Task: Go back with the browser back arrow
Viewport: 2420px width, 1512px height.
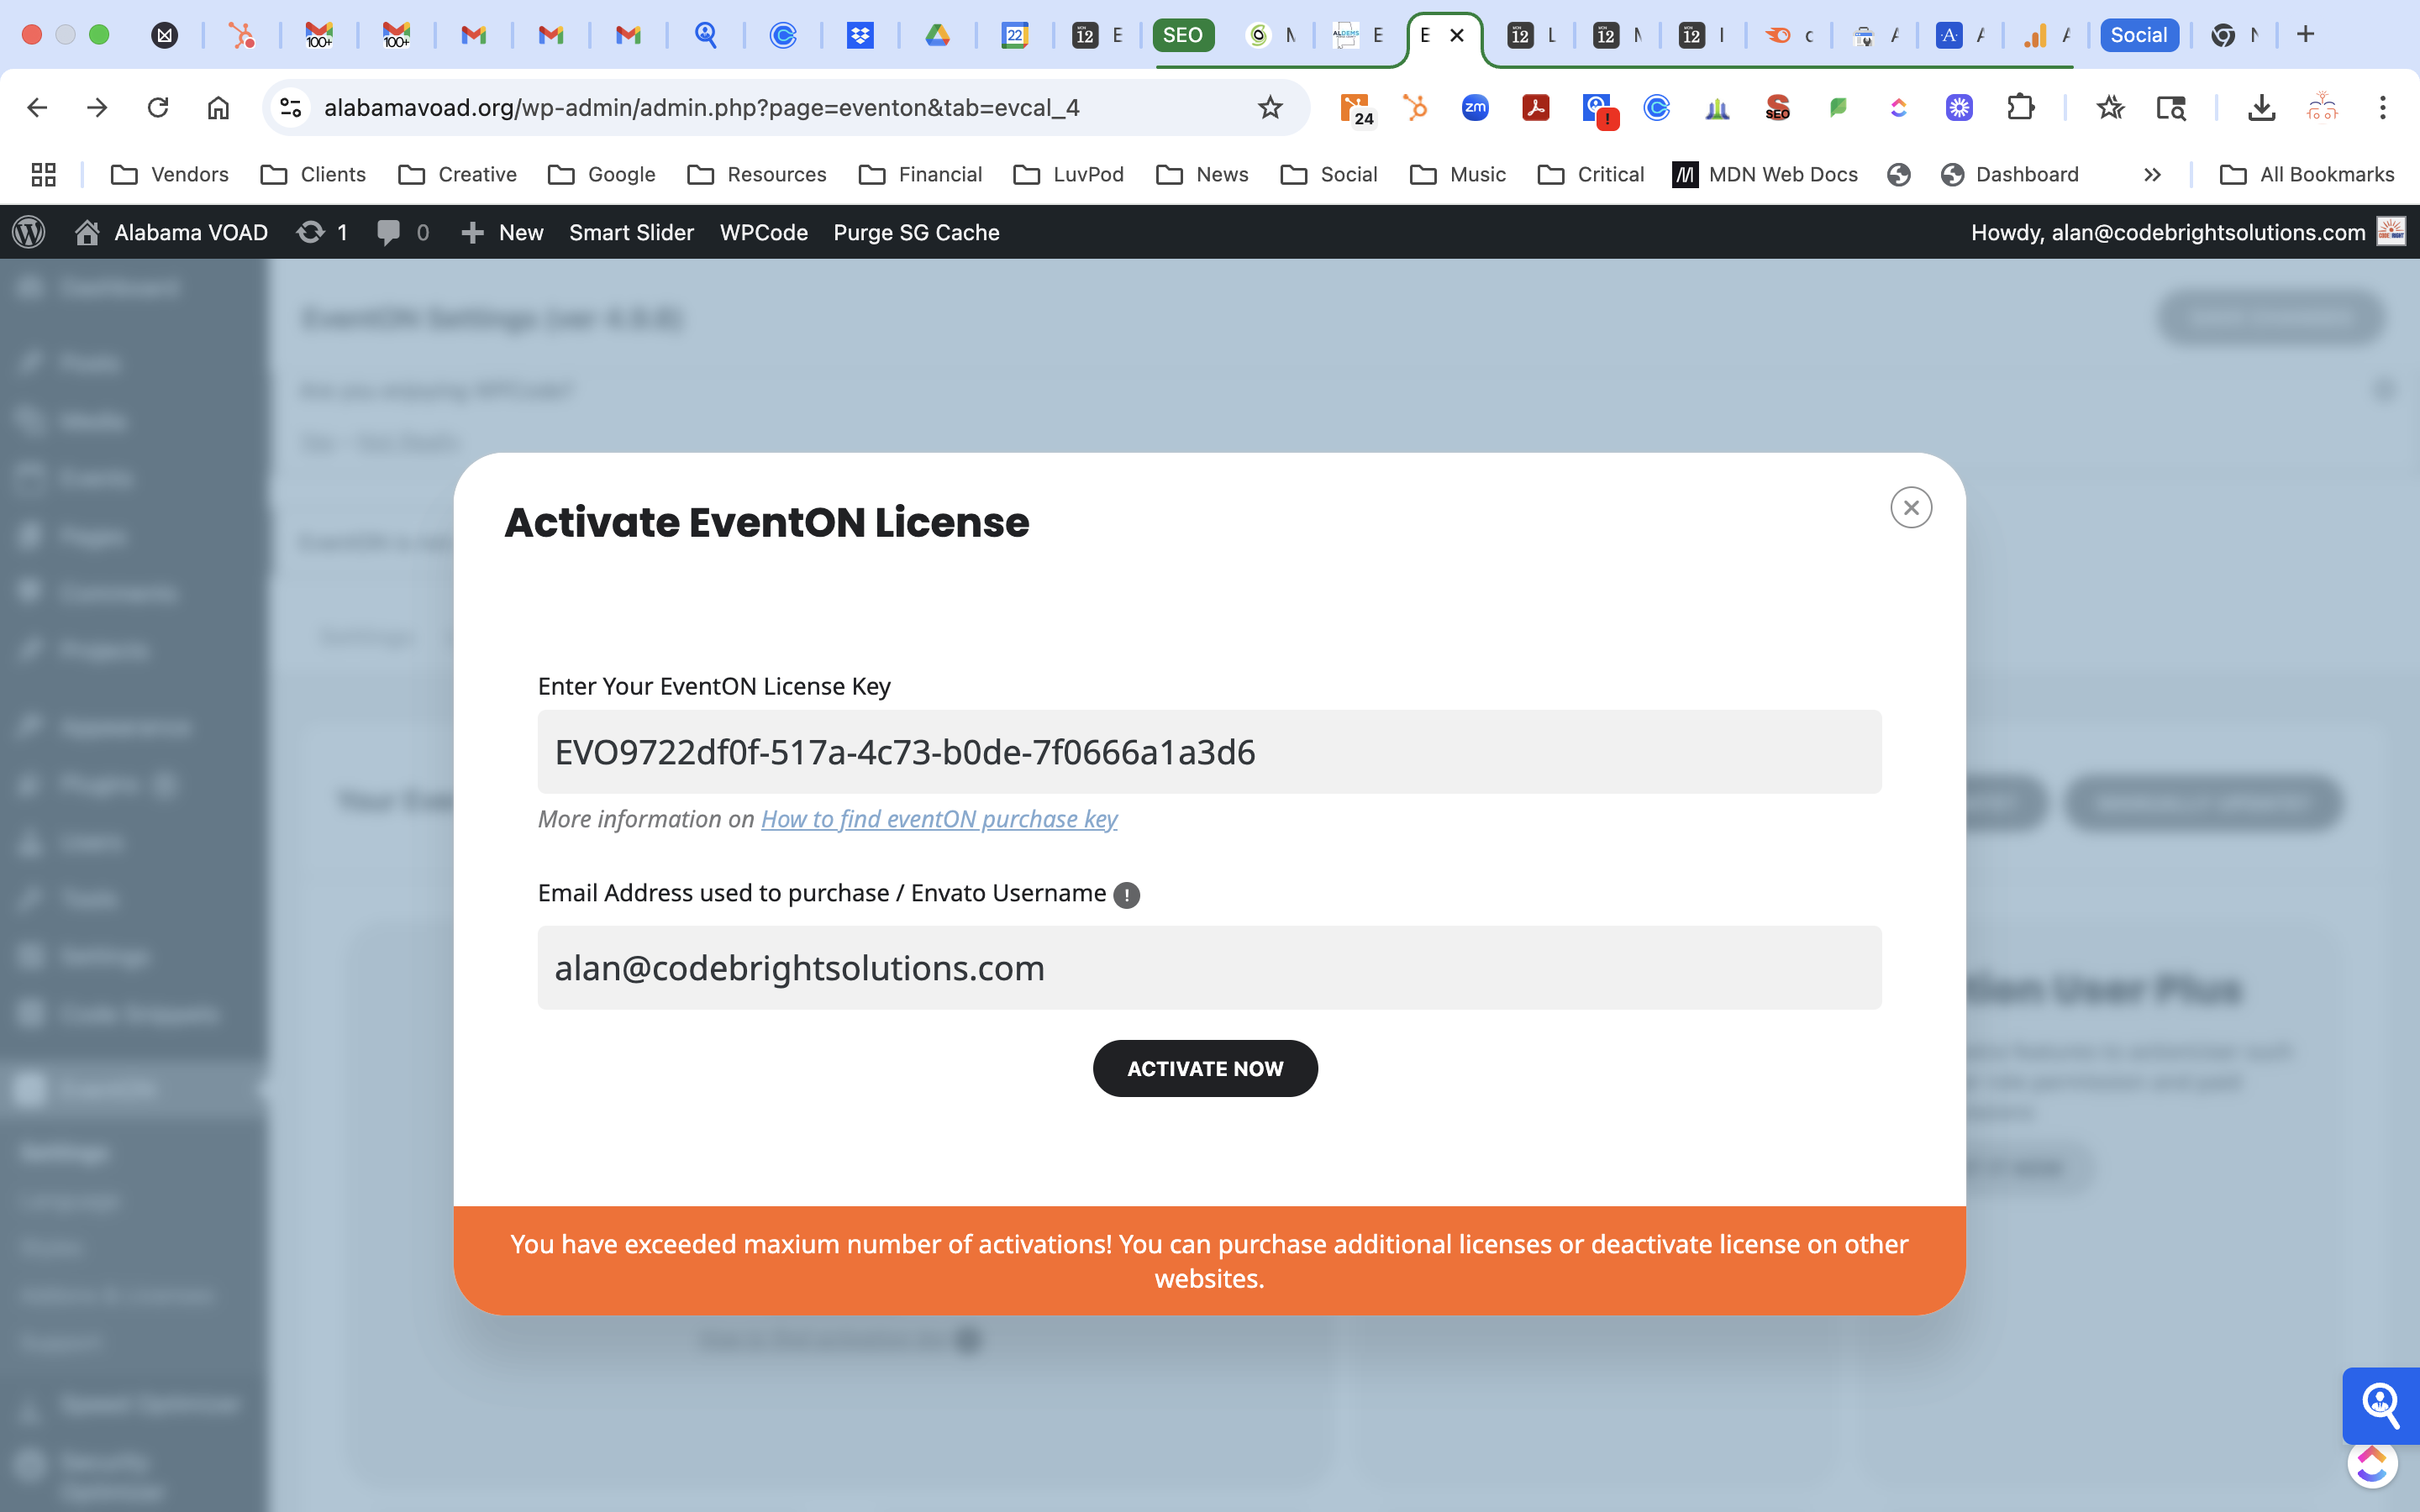Action: 37,107
